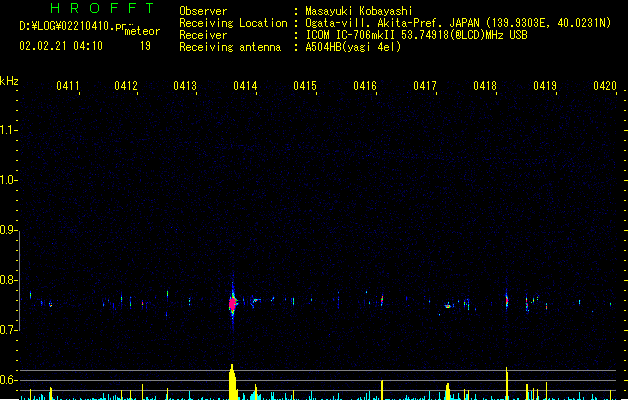Click the 0.6 kHz axis label
This screenshot has height=400, width=629.
pos(8,380)
